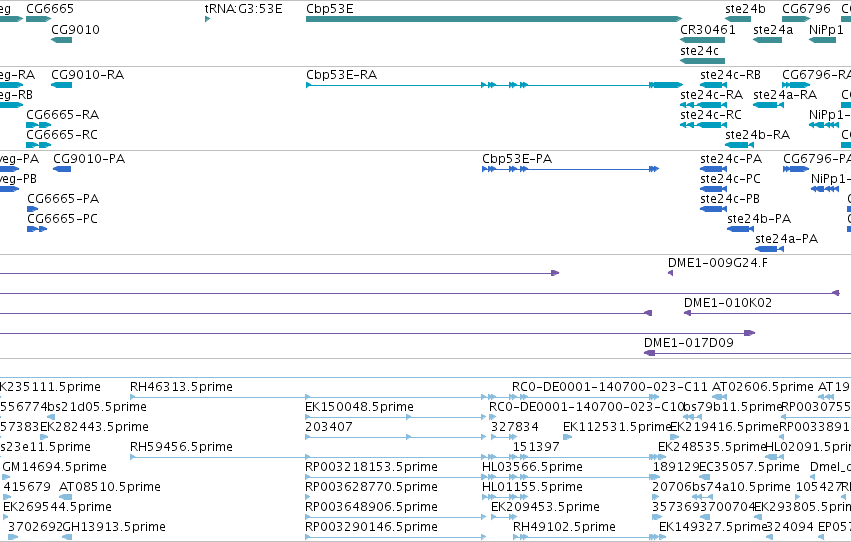This screenshot has width=851, height=542.
Task: Select the DME1-009G24.F clone label
Action: pyautogui.click(x=717, y=263)
